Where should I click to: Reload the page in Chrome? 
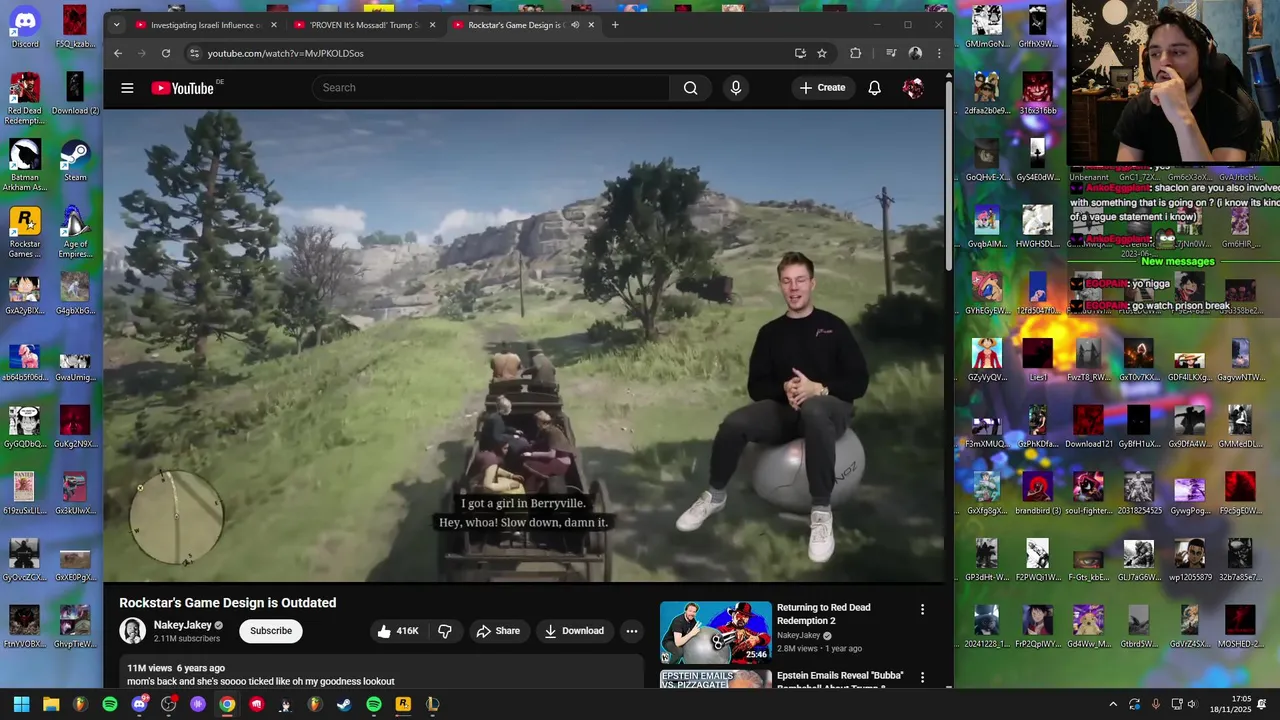pos(166,53)
